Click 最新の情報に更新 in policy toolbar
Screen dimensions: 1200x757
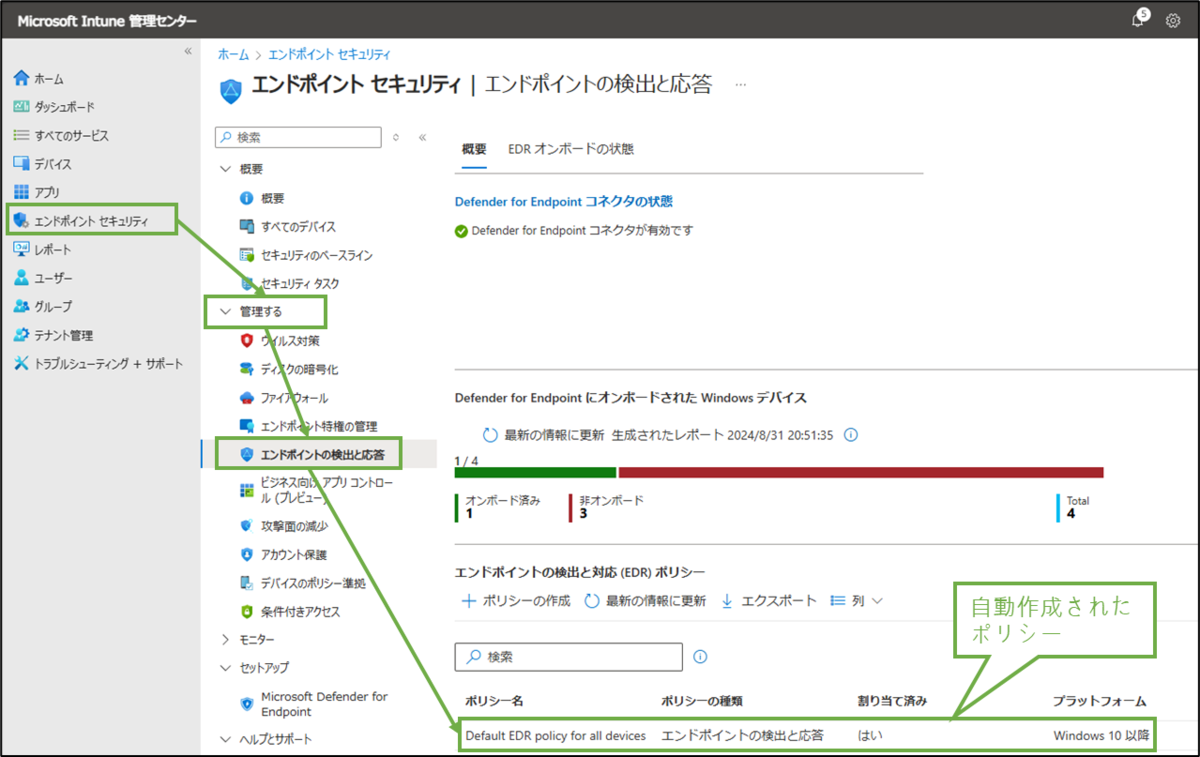pos(645,601)
